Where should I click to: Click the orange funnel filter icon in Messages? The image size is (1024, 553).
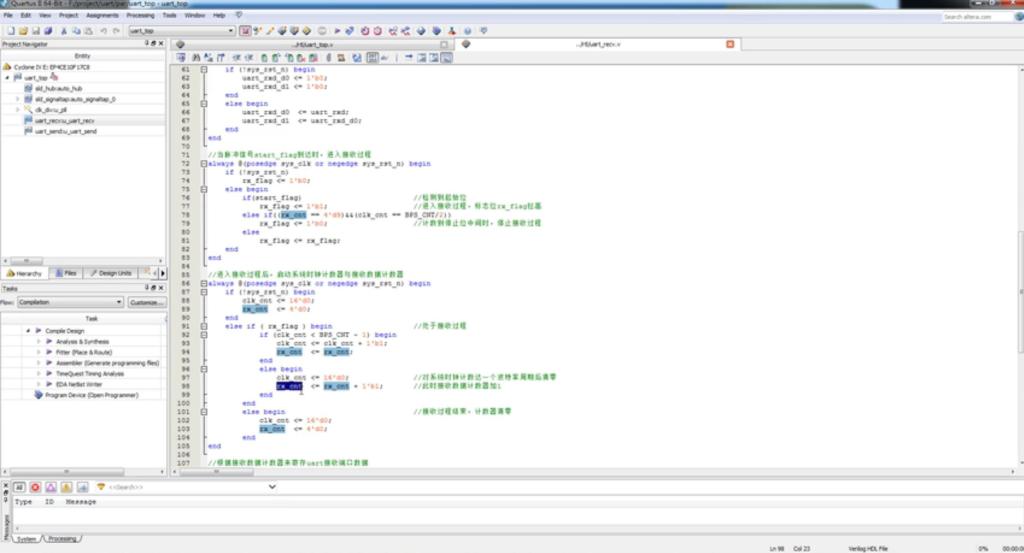[100, 487]
